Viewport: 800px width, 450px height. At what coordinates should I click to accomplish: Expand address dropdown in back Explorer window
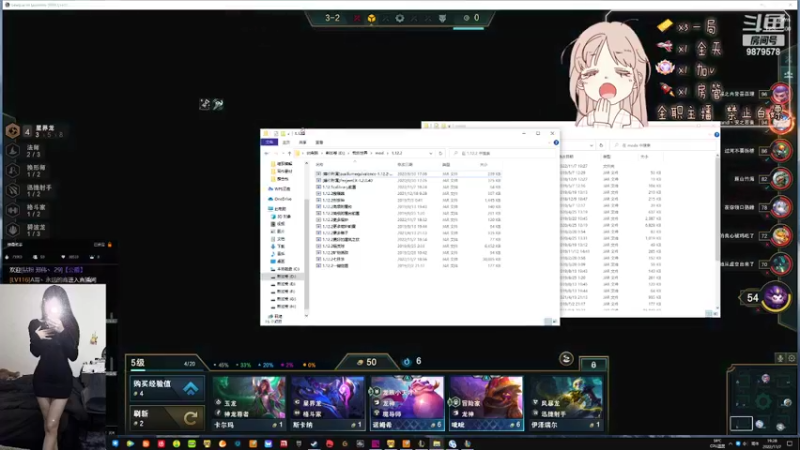(591, 145)
